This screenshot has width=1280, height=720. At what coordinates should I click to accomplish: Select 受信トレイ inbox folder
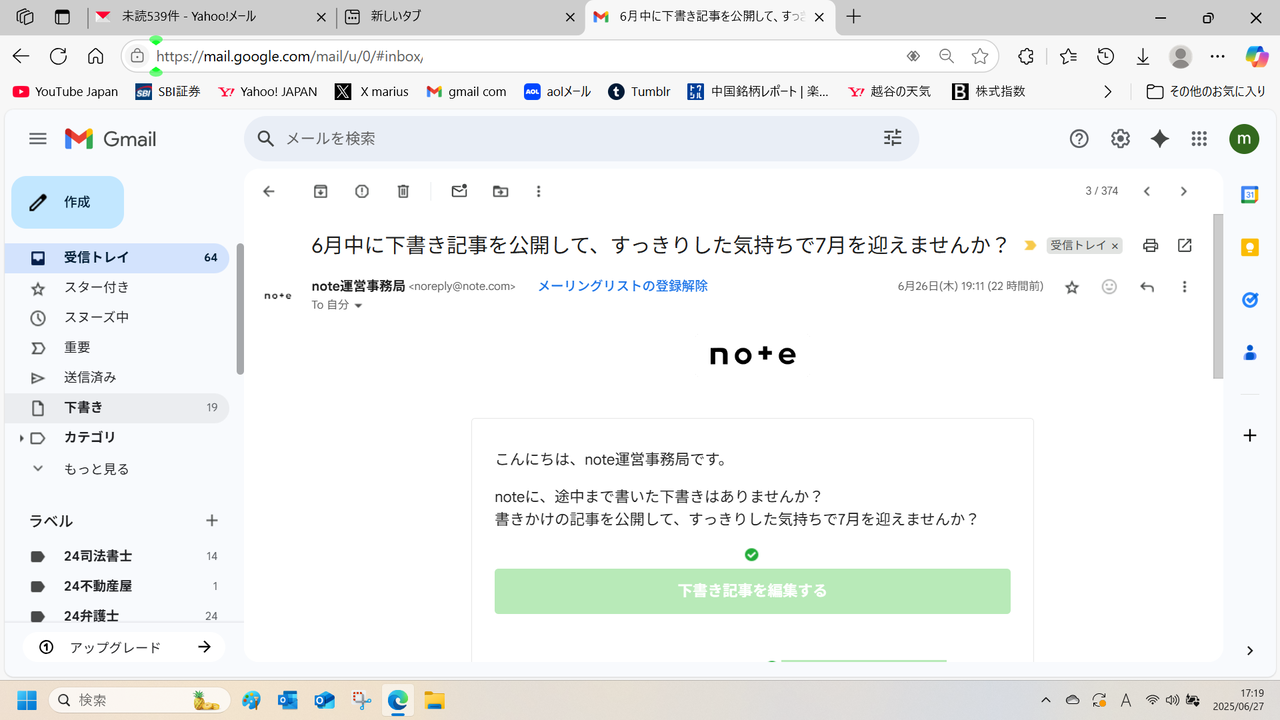[117, 257]
